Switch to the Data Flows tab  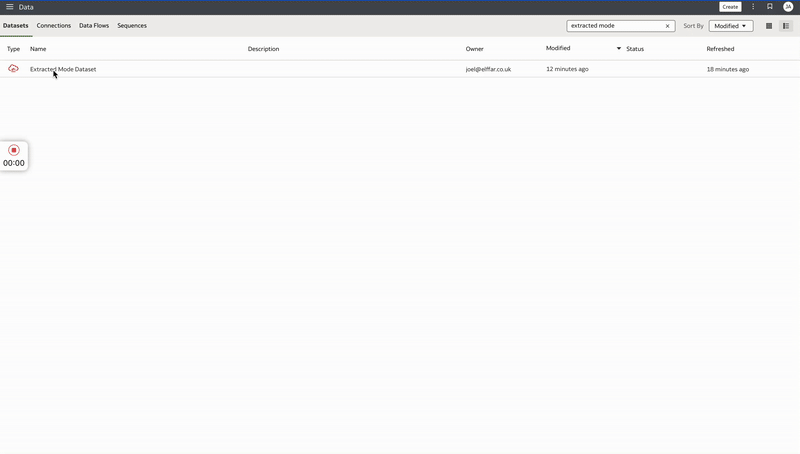coord(94,26)
